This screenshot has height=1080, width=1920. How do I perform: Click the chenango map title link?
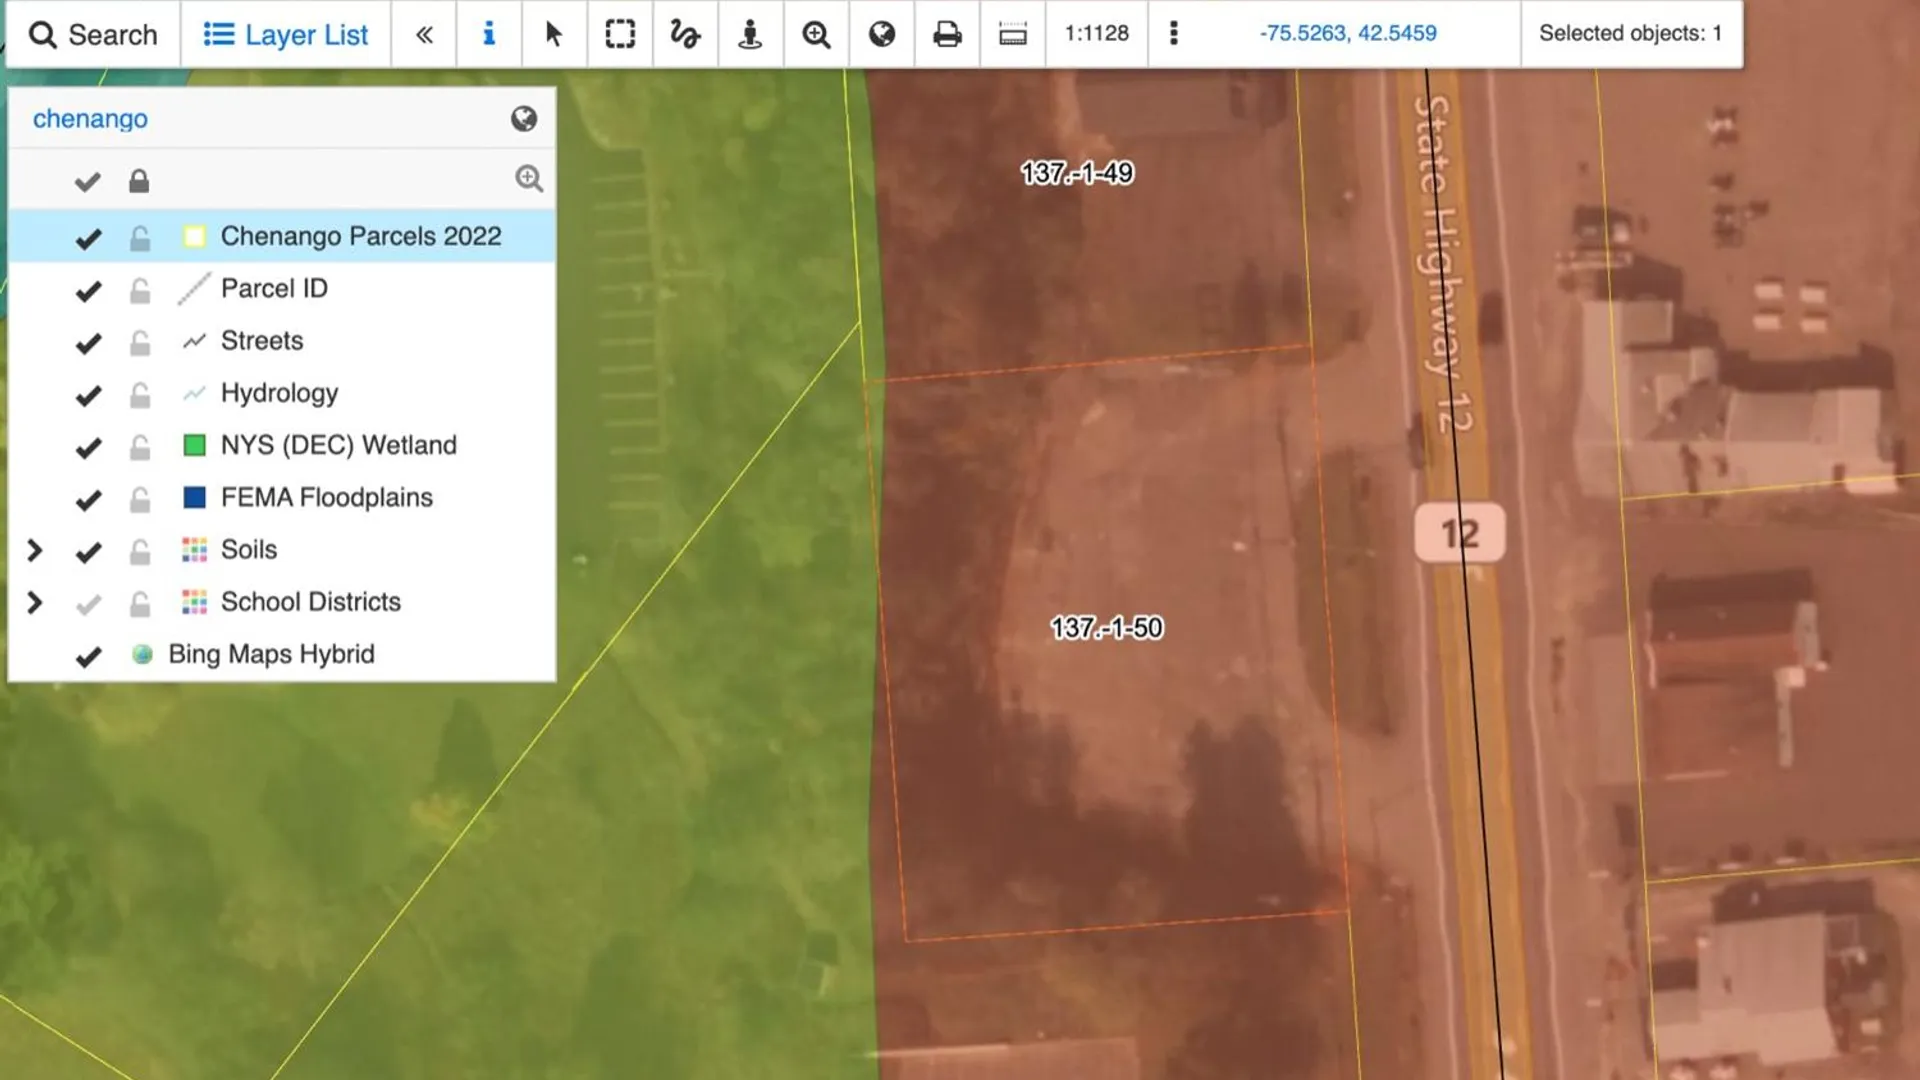(x=90, y=119)
